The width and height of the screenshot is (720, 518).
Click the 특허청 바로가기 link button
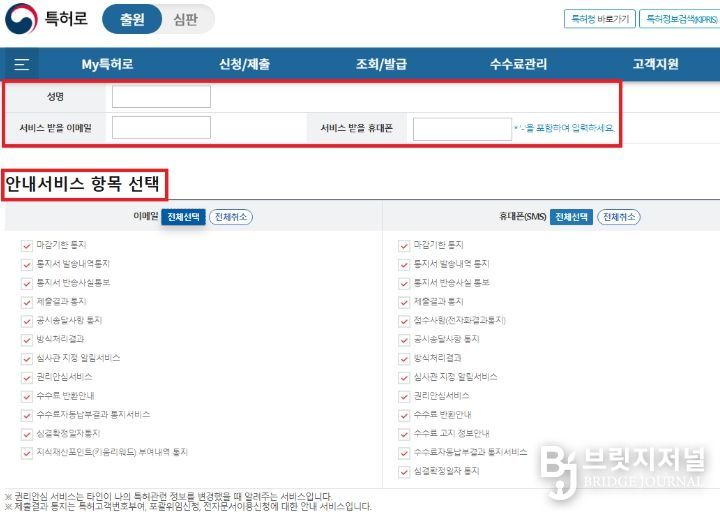600,19
